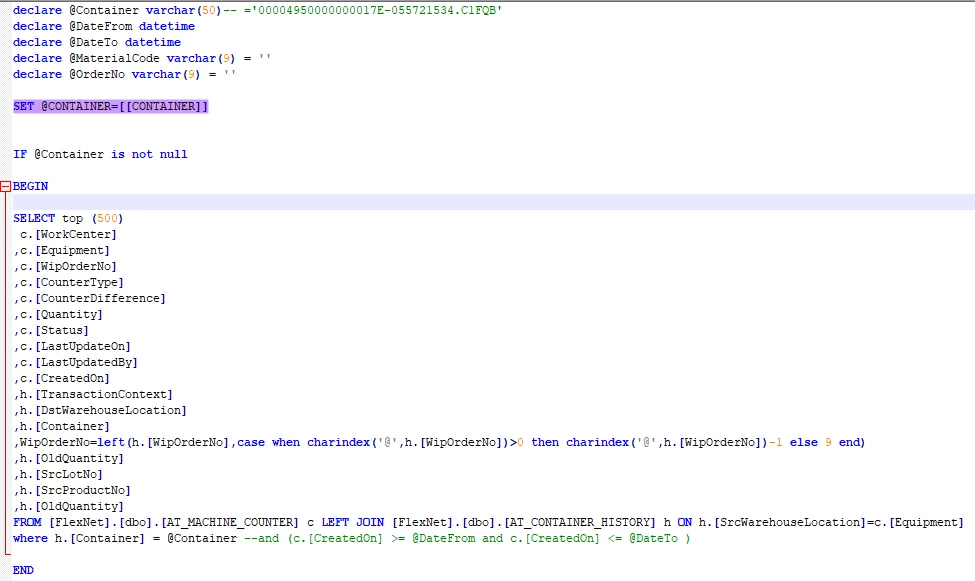Click the [AT_CONTAINER_HISTORY] table name
The width and height of the screenshot is (975, 581).
580,523
